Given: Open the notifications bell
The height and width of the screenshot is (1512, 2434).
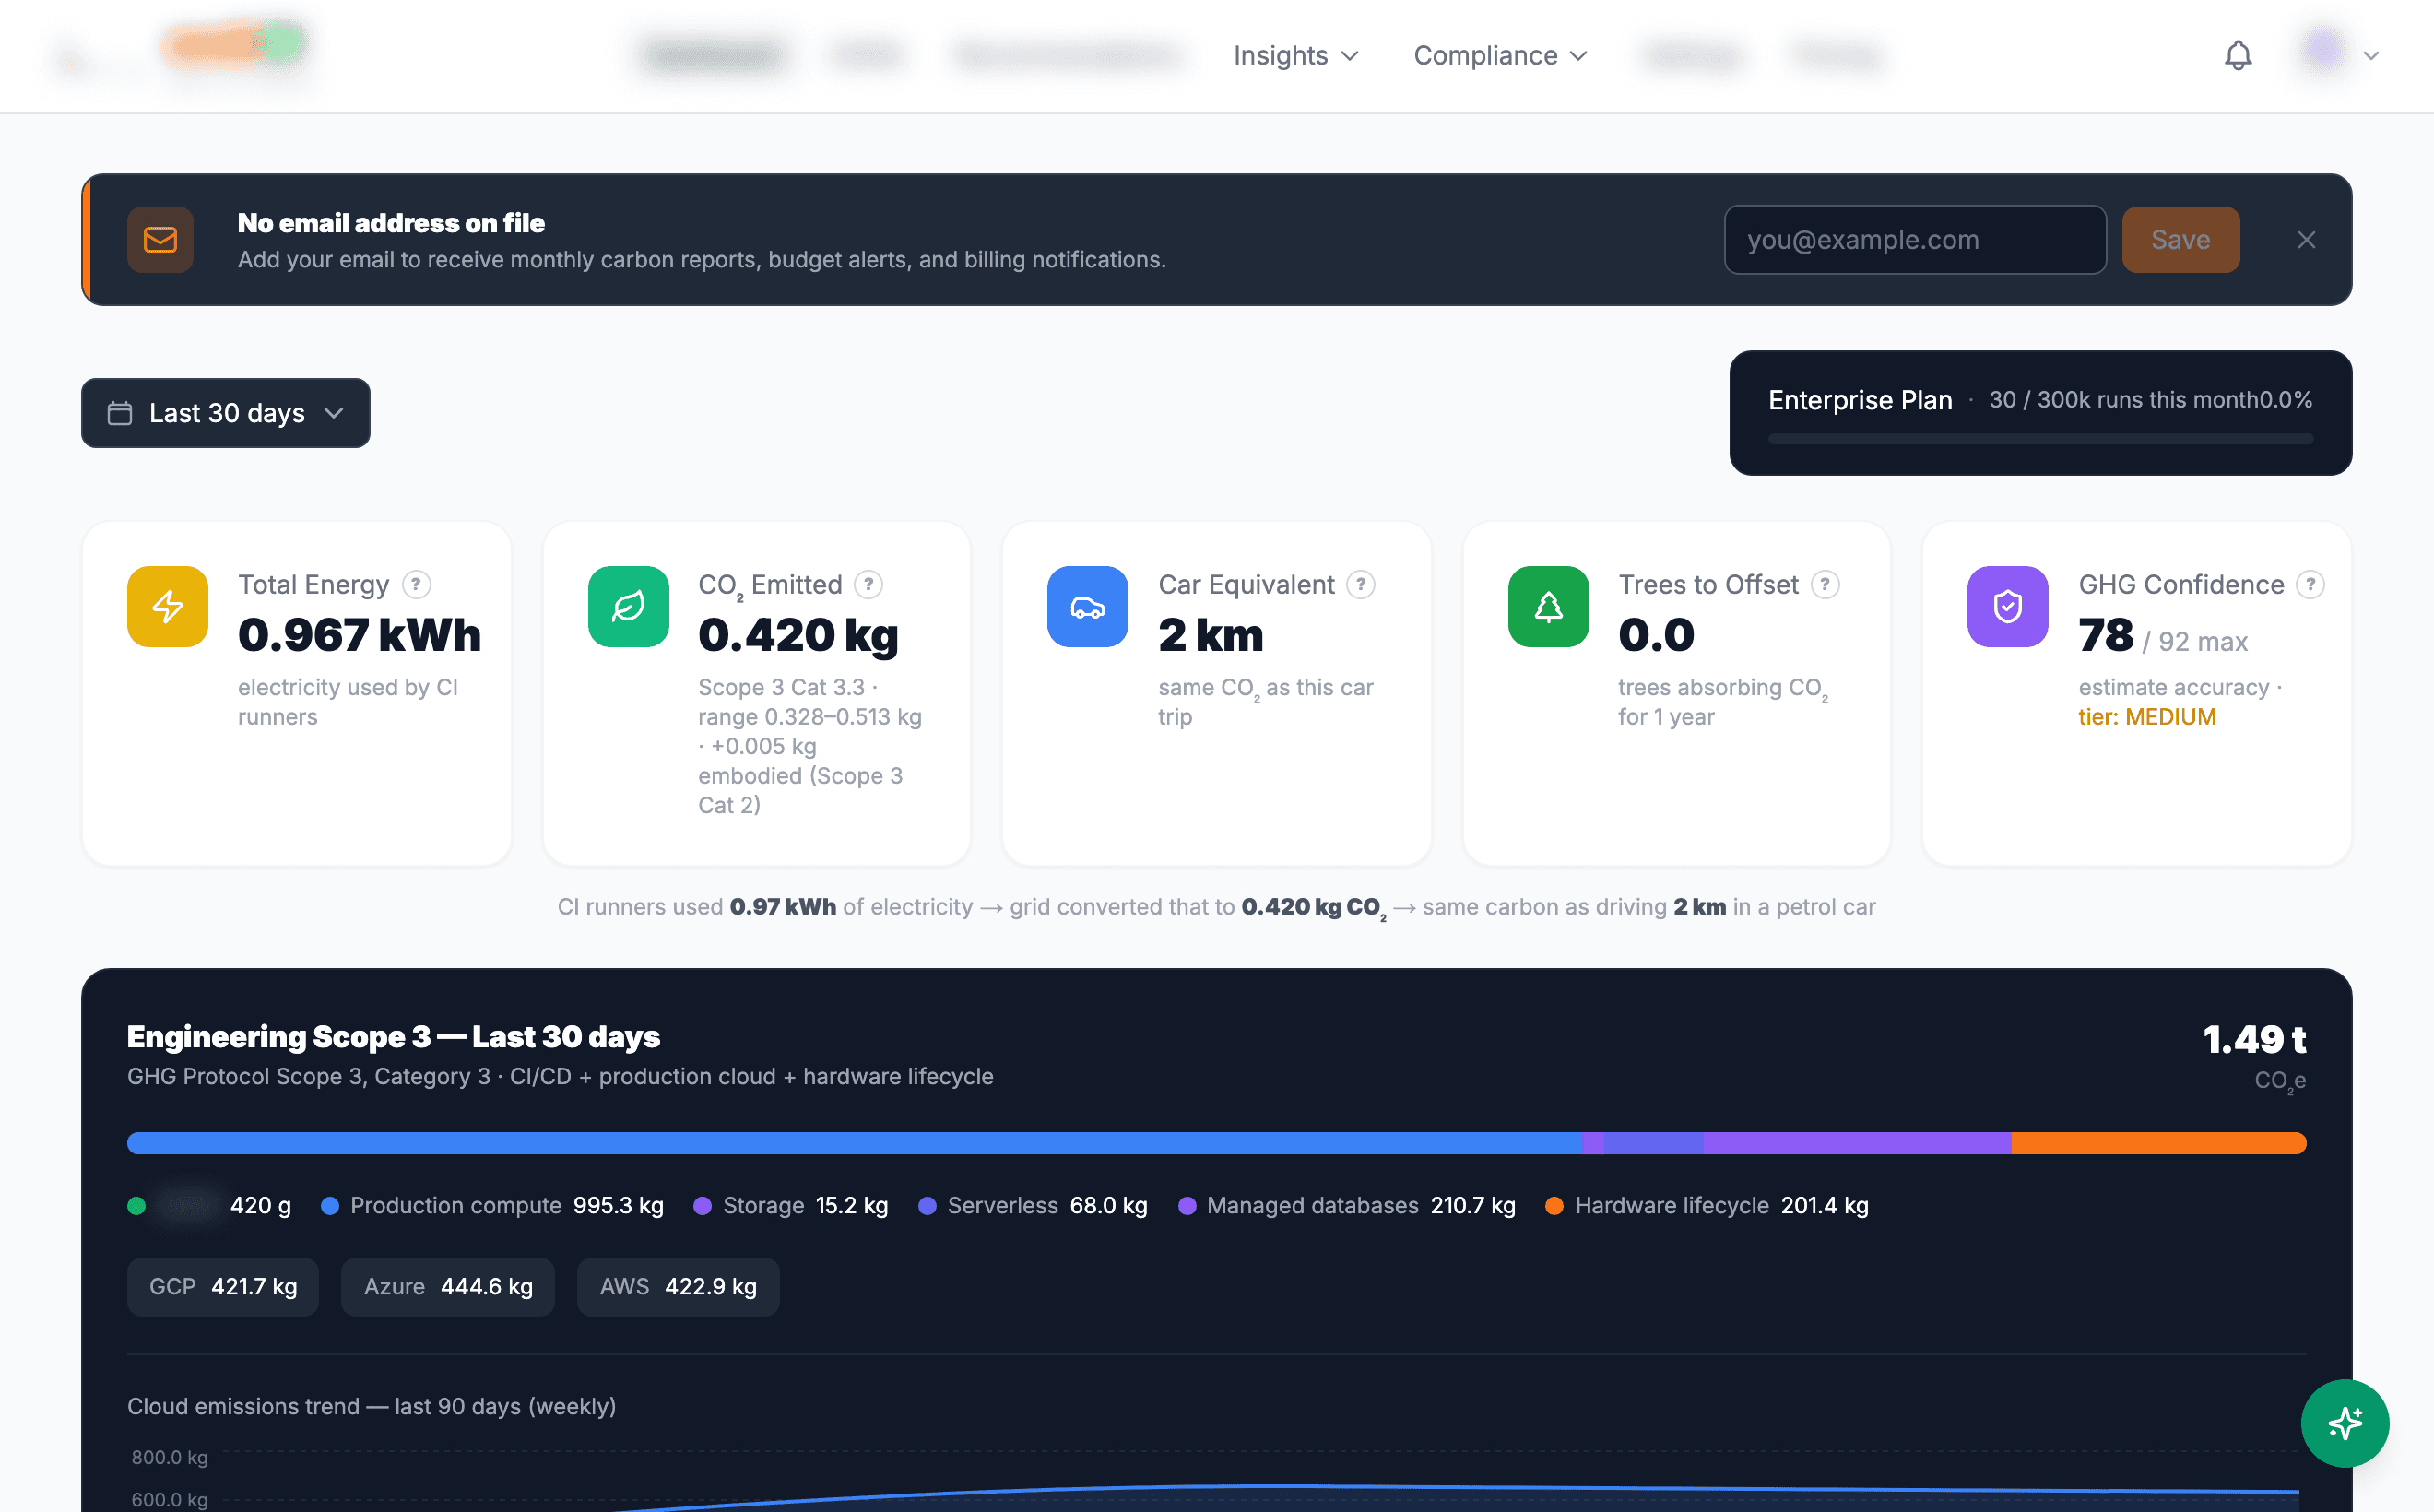Looking at the screenshot, I should point(2238,55).
